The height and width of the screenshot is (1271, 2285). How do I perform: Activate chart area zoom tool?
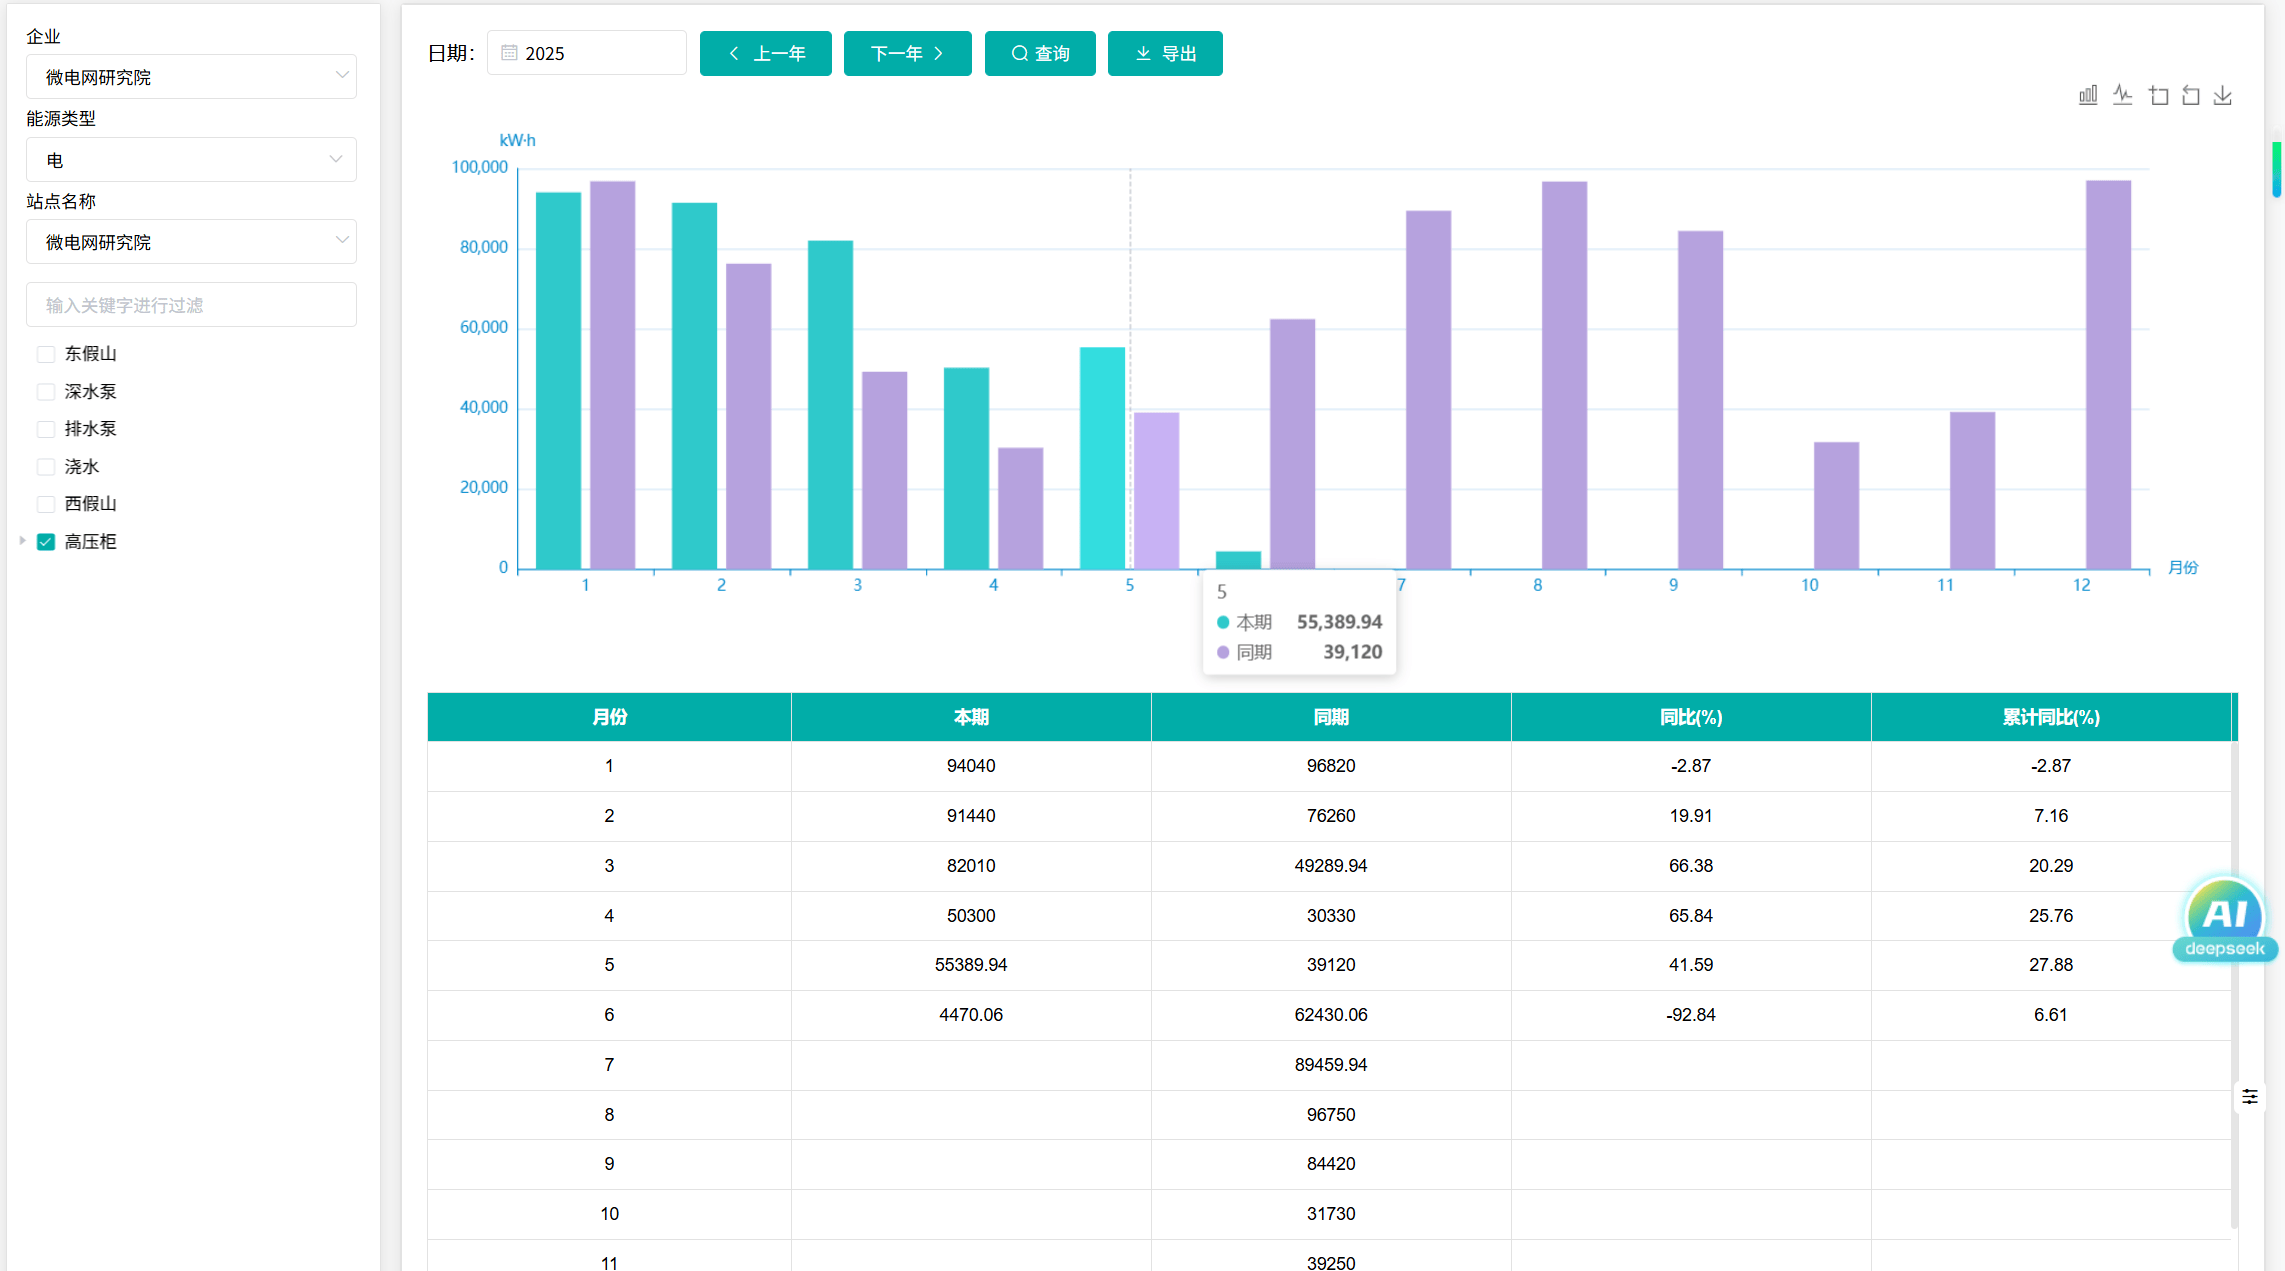click(x=2158, y=96)
